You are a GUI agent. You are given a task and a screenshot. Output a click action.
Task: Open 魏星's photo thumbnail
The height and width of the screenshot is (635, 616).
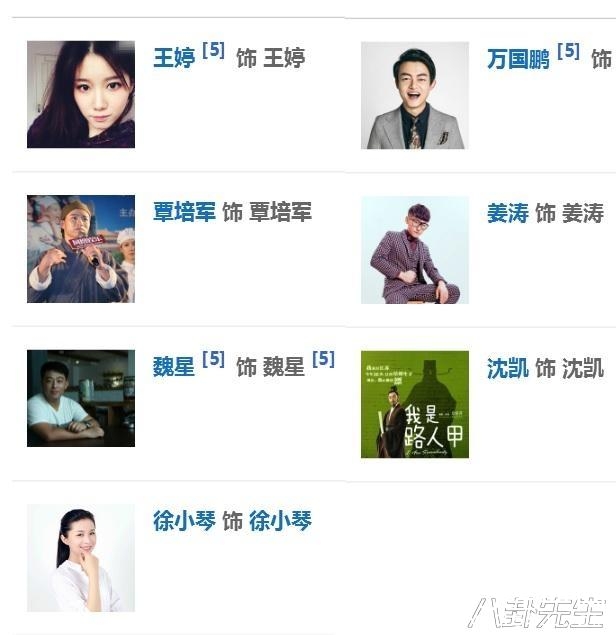[81, 398]
